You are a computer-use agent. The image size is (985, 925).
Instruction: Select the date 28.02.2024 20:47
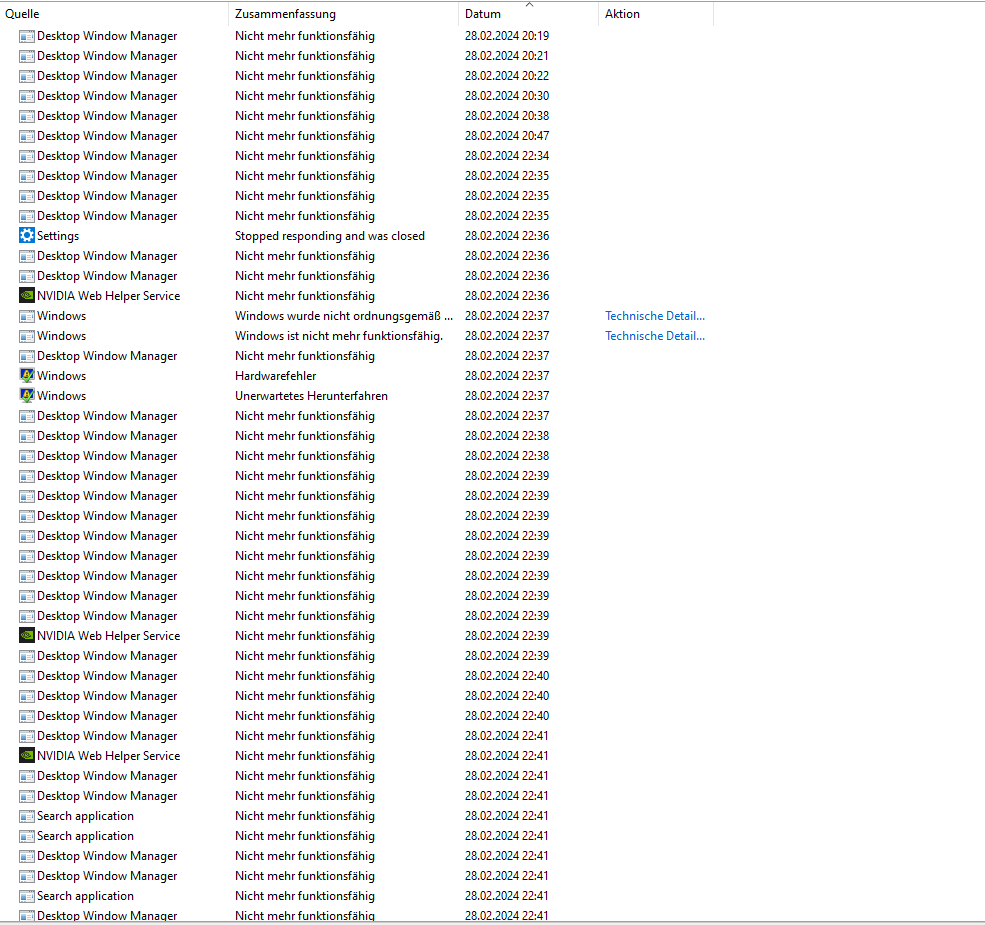click(x=506, y=136)
